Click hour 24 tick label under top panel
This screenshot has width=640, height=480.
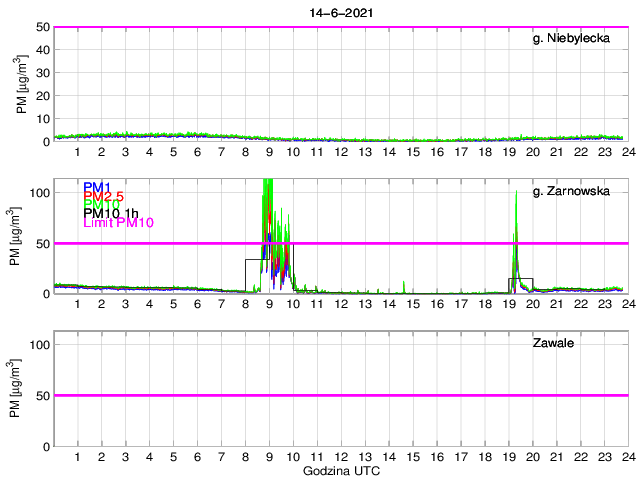pos(627,152)
